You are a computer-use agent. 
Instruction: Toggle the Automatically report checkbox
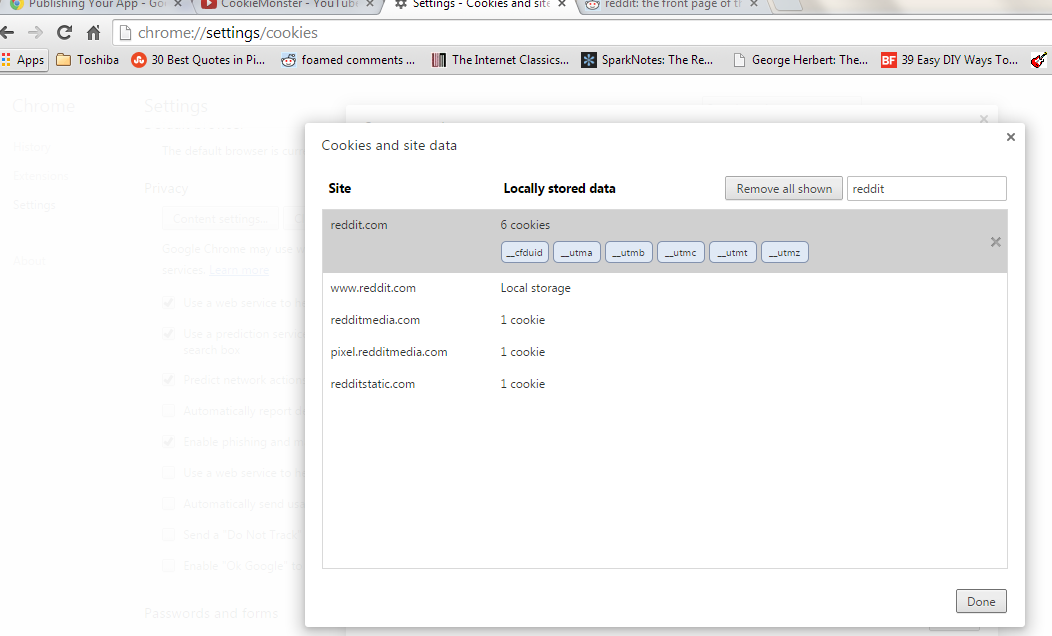pos(168,411)
